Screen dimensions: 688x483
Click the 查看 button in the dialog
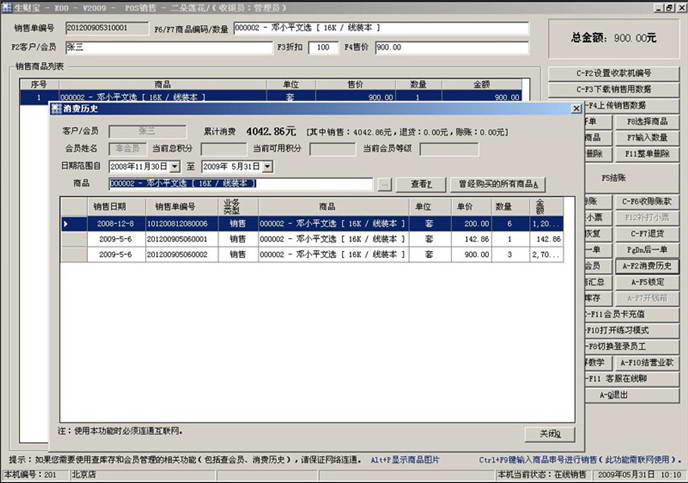point(421,184)
